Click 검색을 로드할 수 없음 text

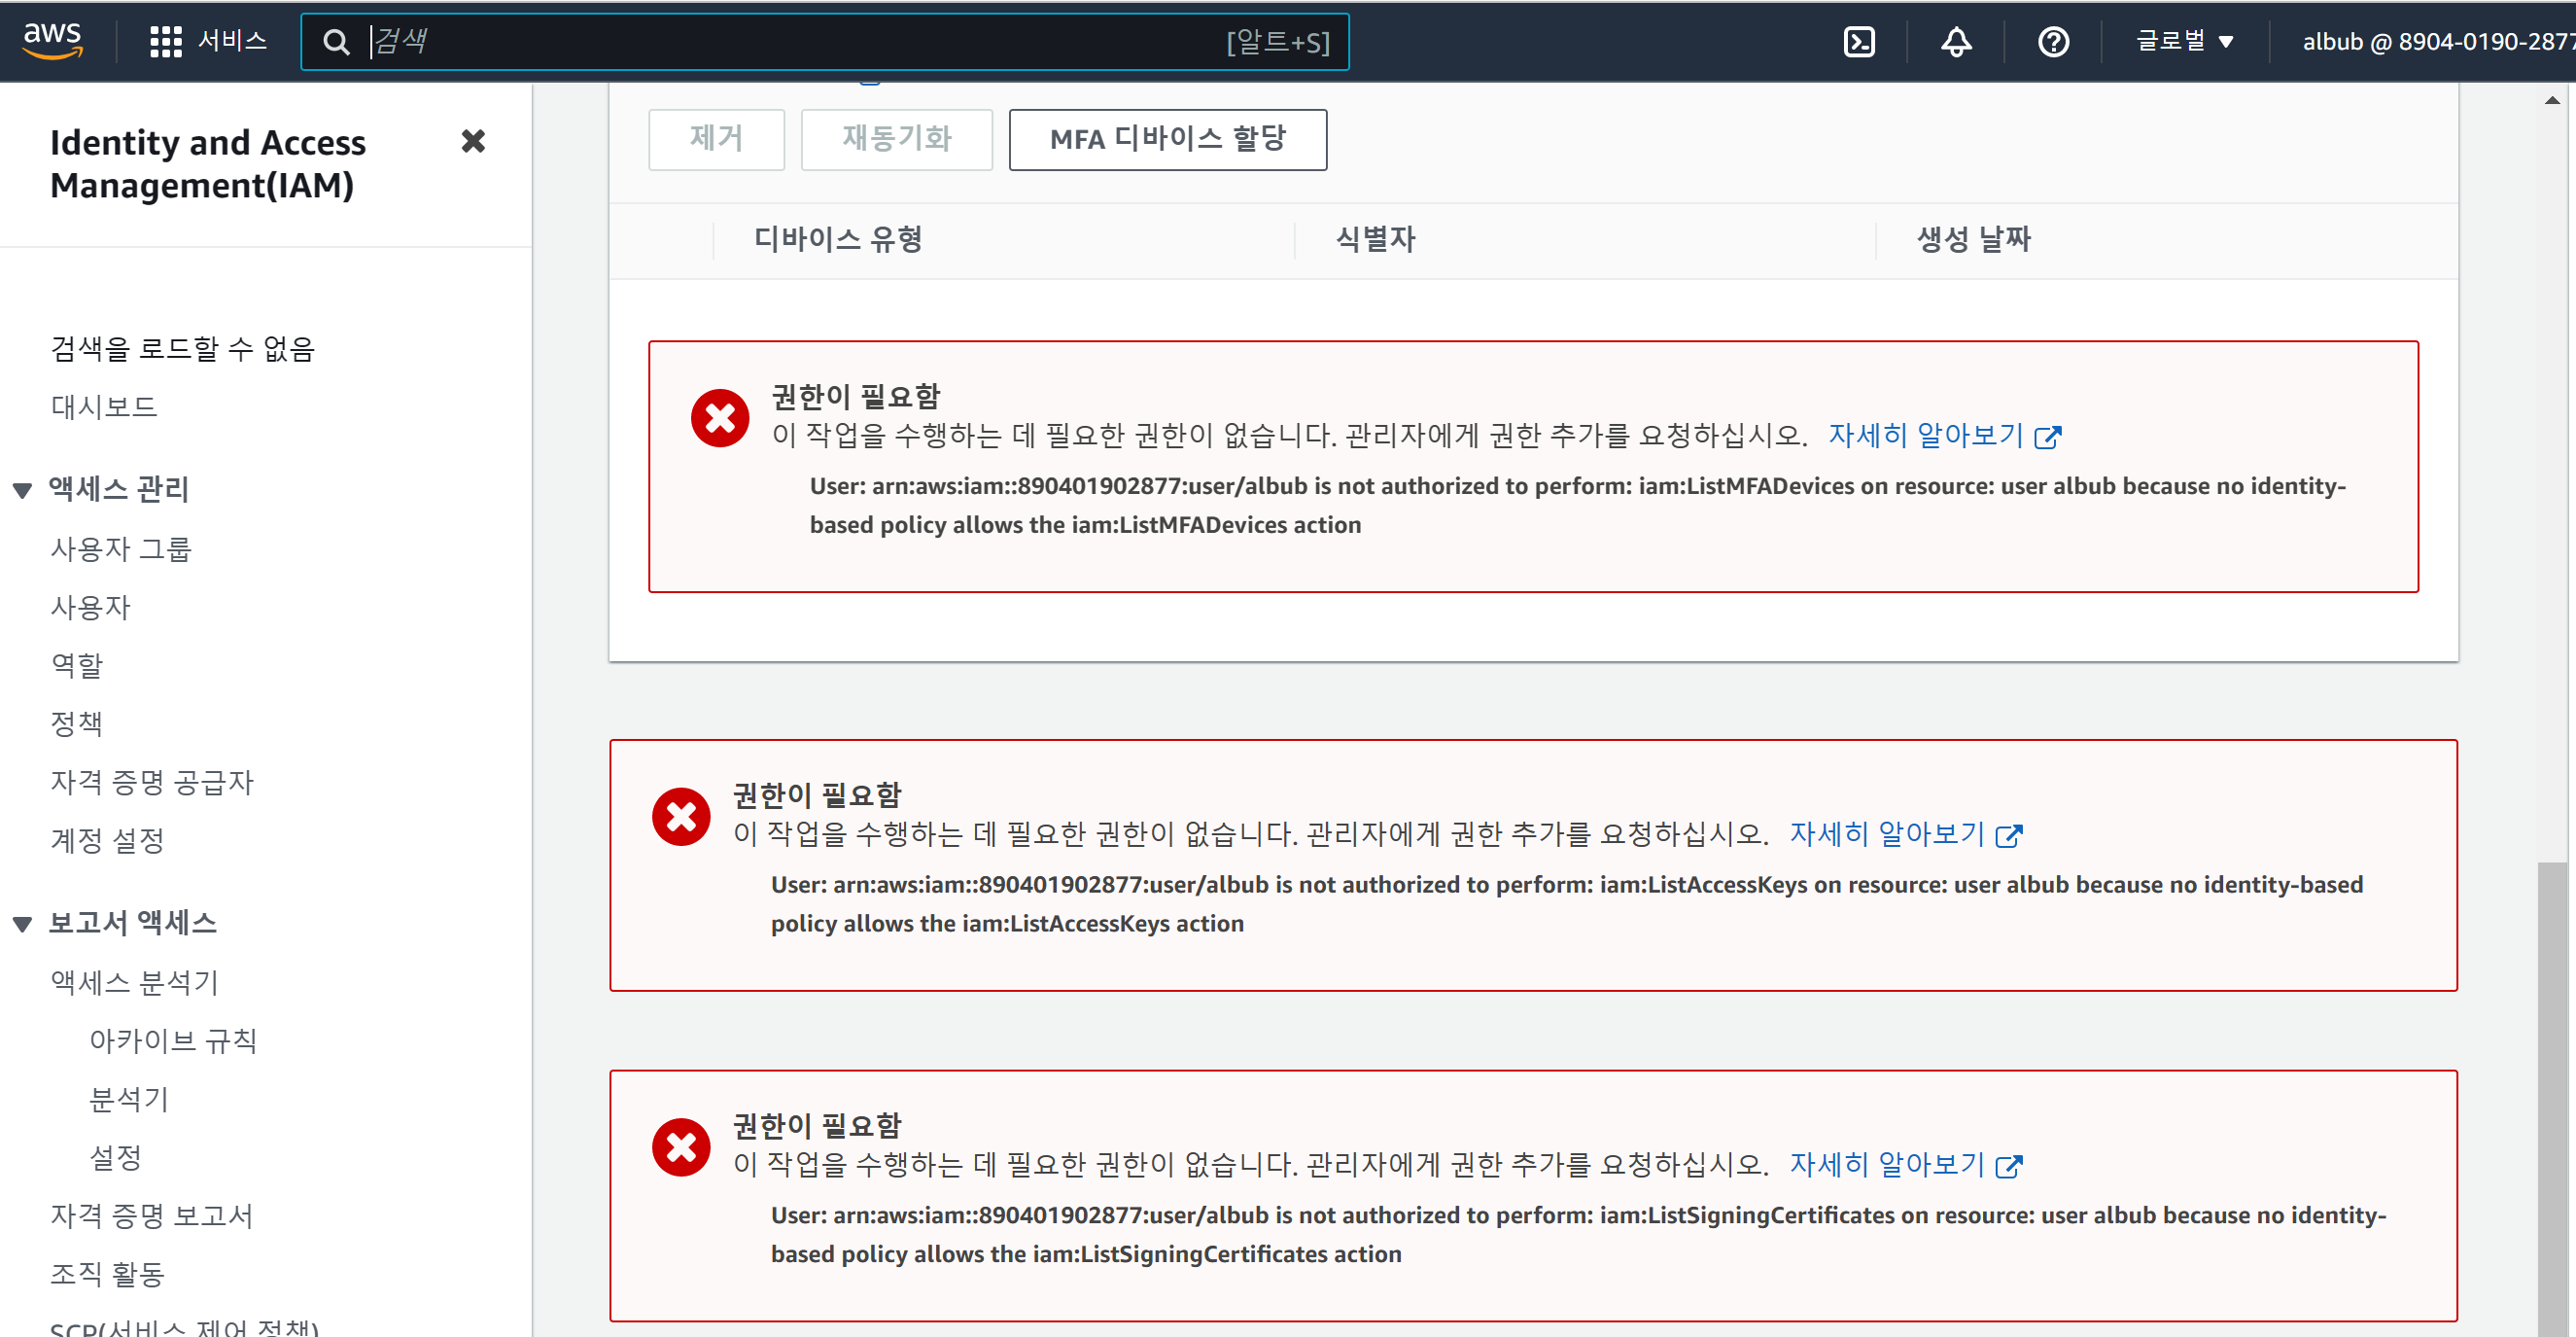183,348
